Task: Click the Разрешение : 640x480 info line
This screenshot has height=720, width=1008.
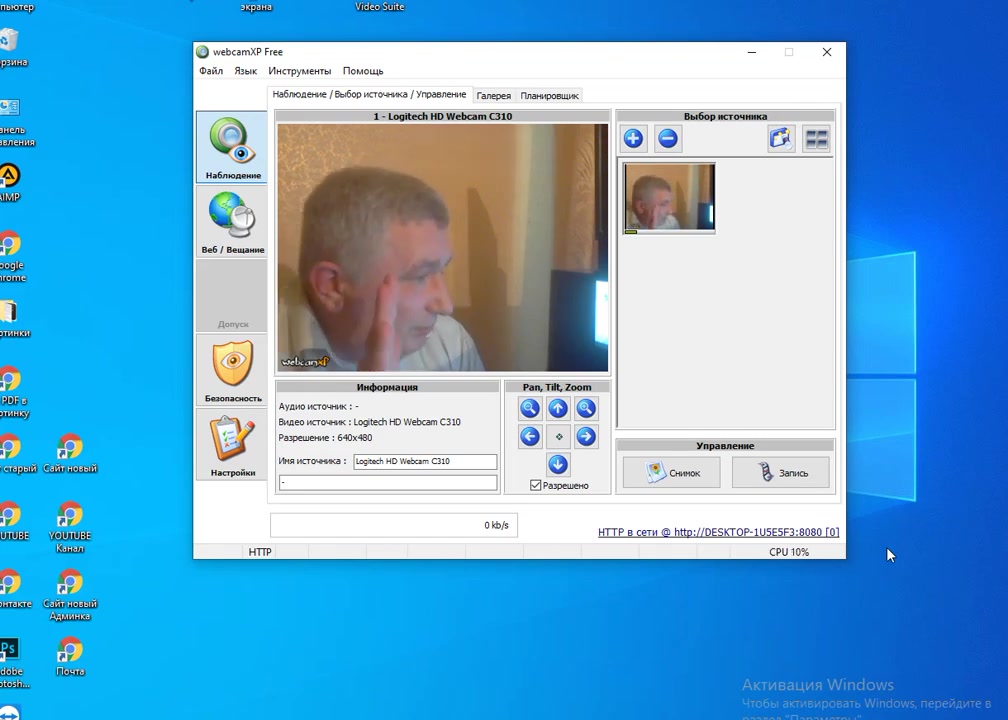Action: pyautogui.click(x=325, y=438)
